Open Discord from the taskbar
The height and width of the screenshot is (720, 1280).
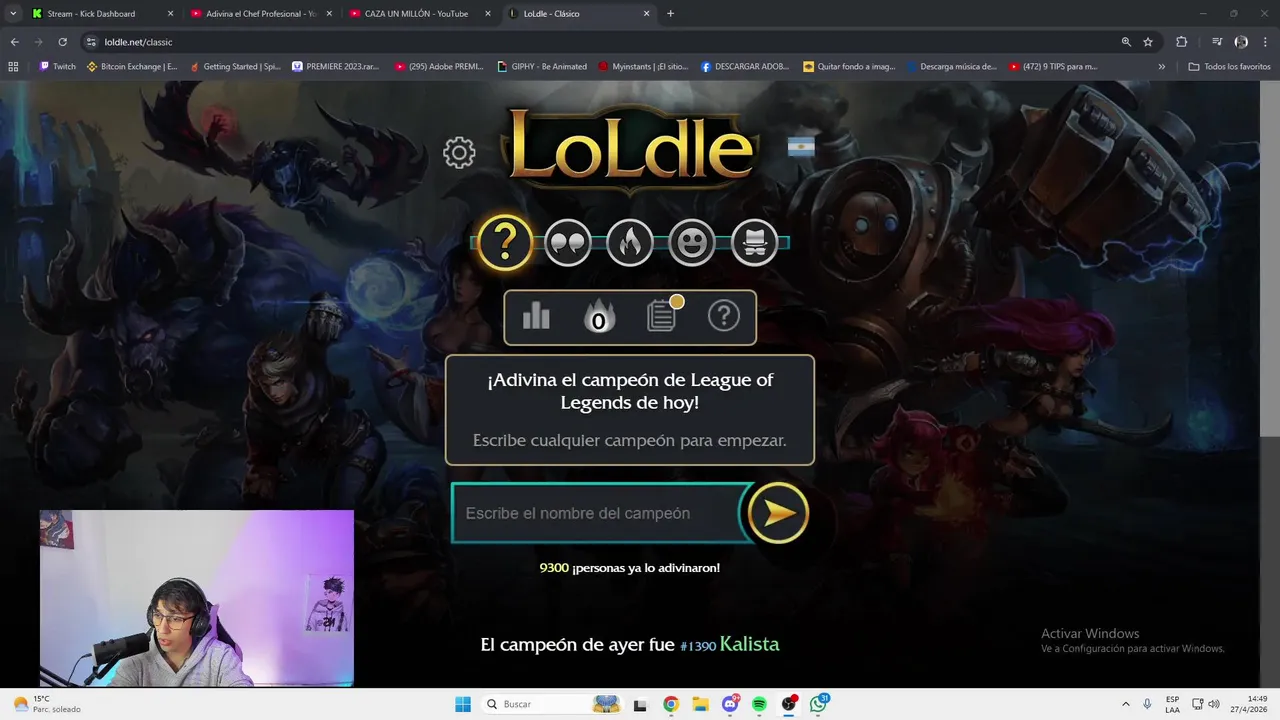(x=730, y=704)
